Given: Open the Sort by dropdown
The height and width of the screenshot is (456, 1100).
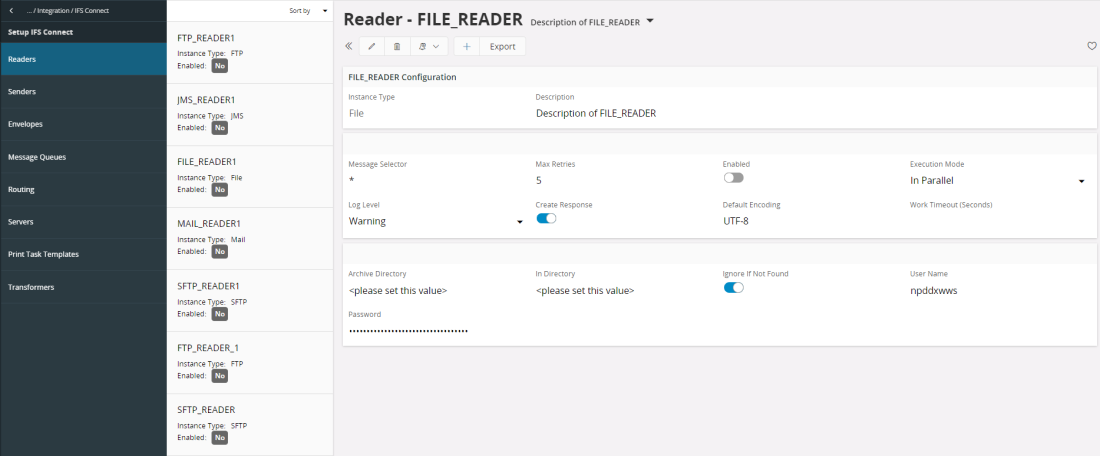Looking at the screenshot, I should tap(307, 11).
